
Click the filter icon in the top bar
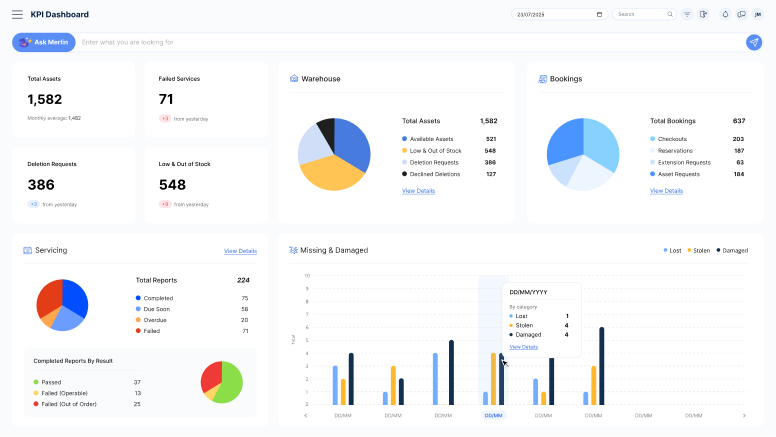click(687, 14)
